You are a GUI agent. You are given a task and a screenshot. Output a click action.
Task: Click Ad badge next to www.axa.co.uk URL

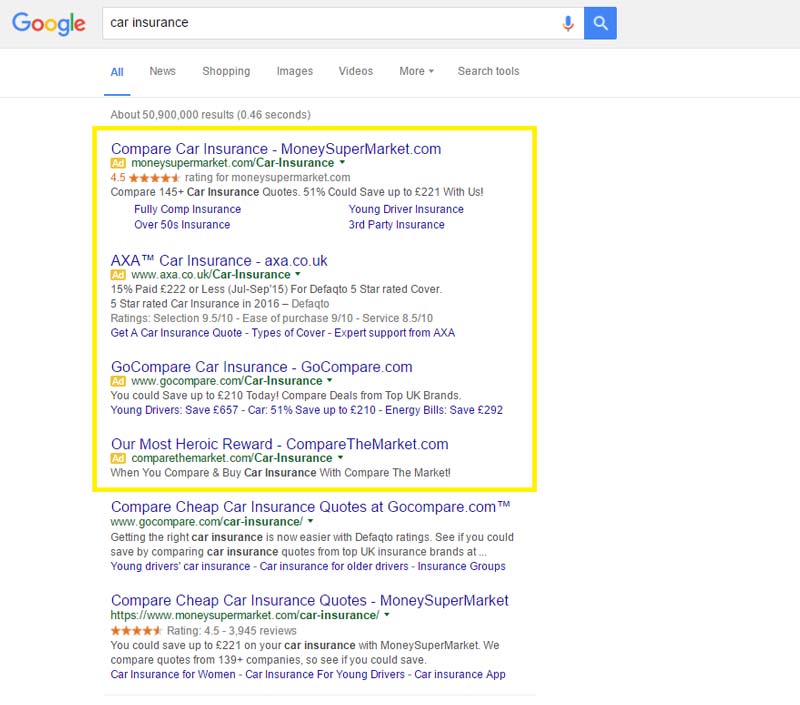pos(118,275)
